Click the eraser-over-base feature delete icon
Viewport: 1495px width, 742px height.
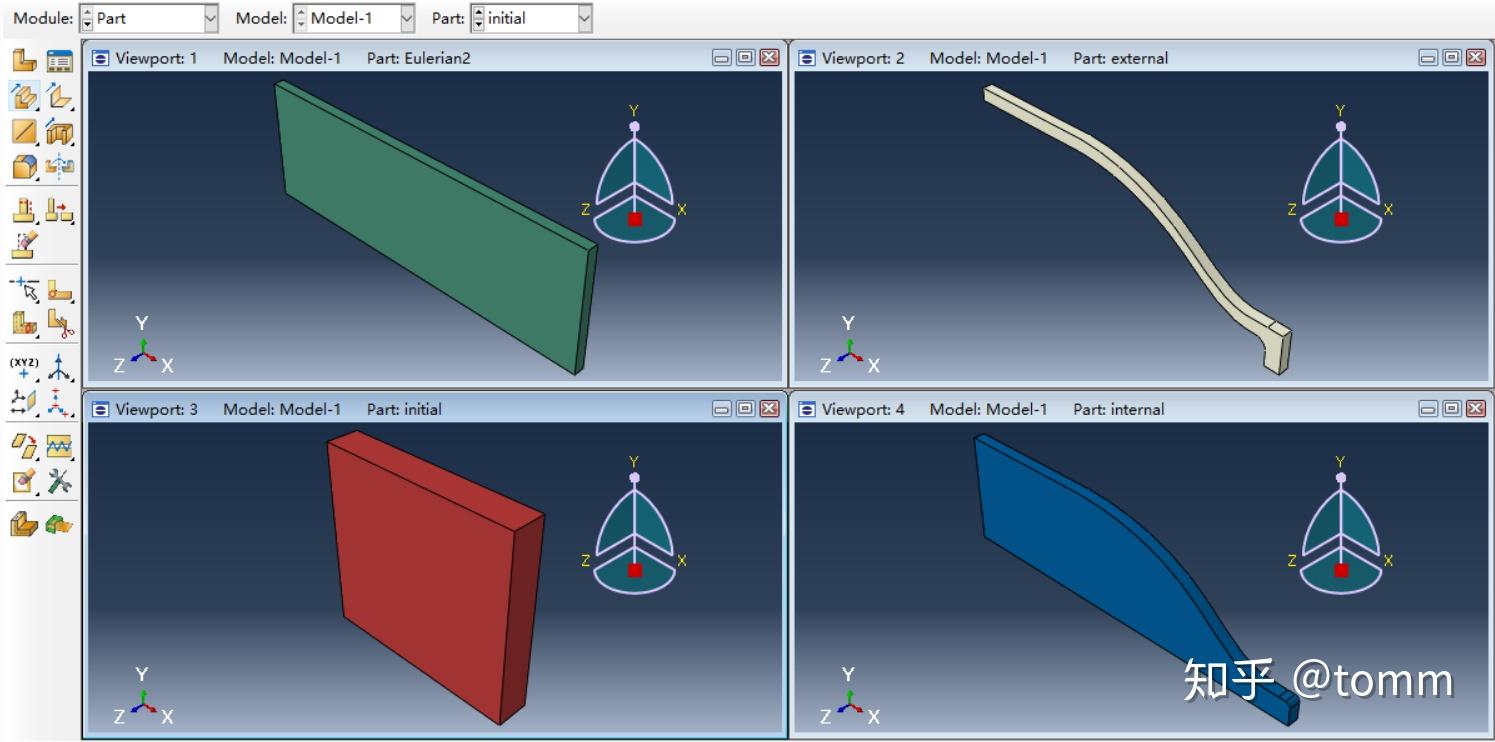(x=24, y=245)
